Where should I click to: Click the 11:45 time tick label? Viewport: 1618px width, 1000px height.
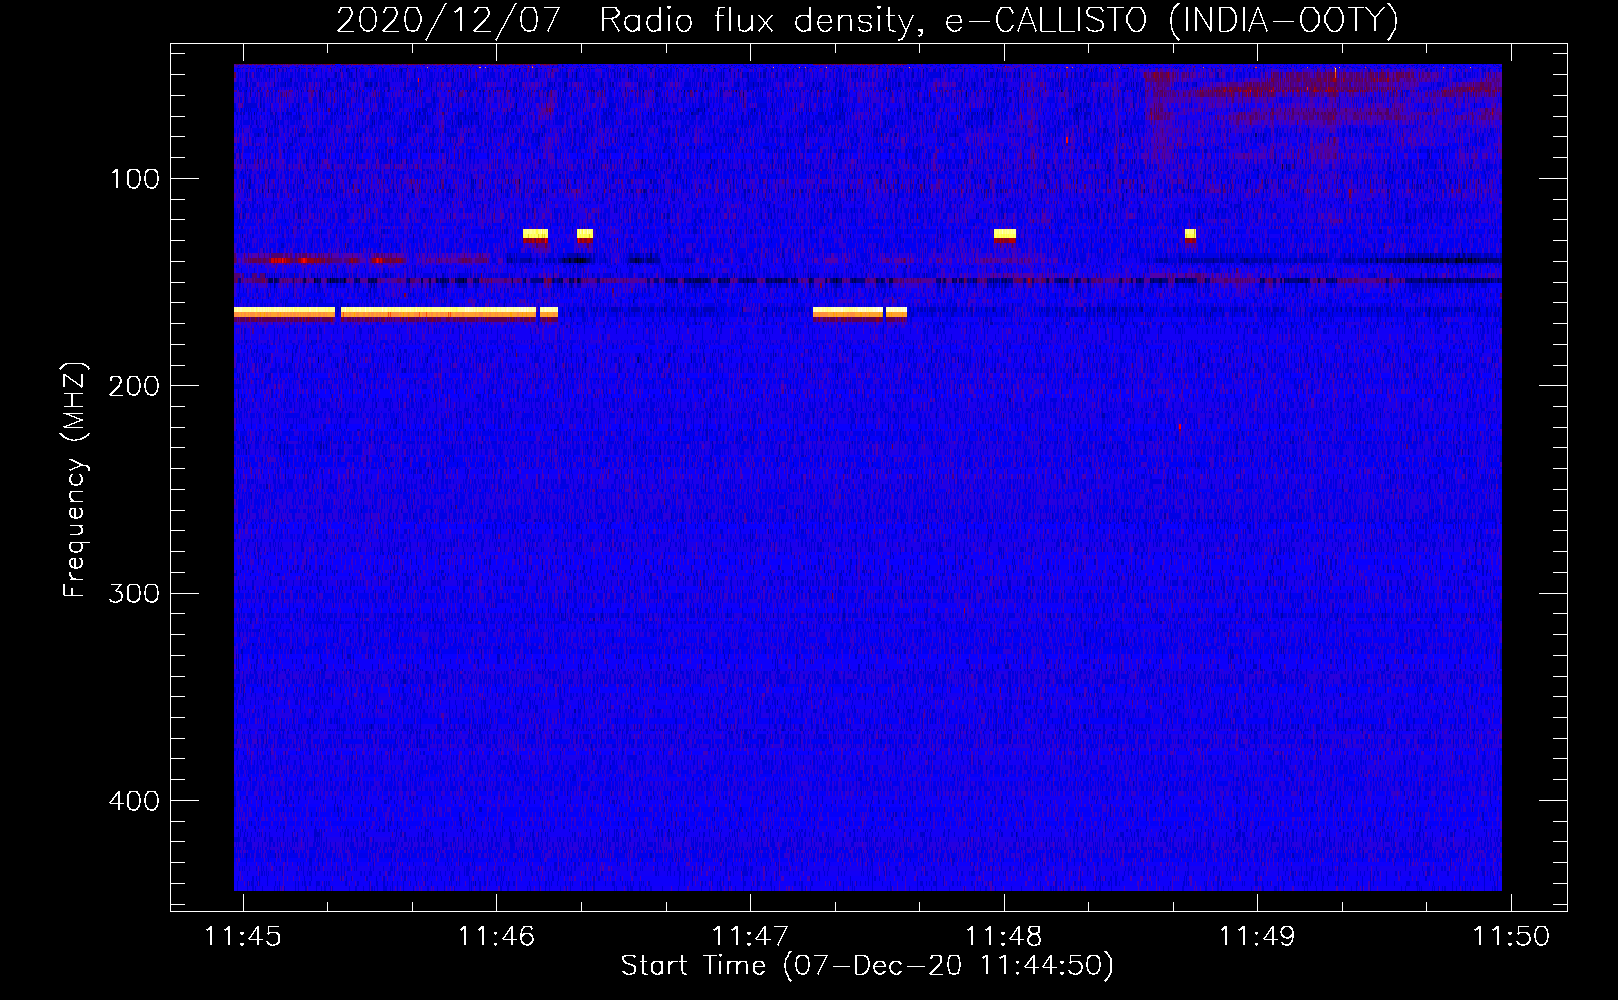[x=243, y=937]
